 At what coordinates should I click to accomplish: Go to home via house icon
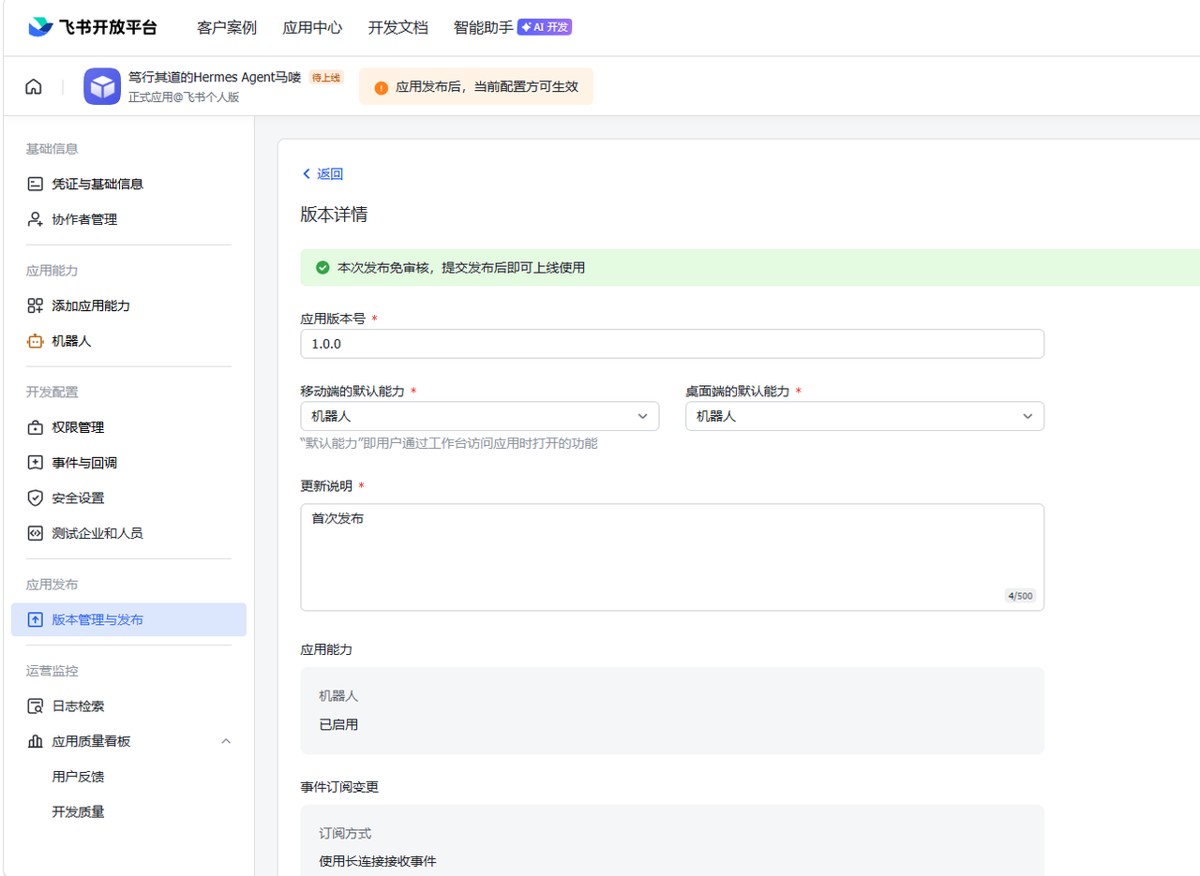click(x=34, y=87)
